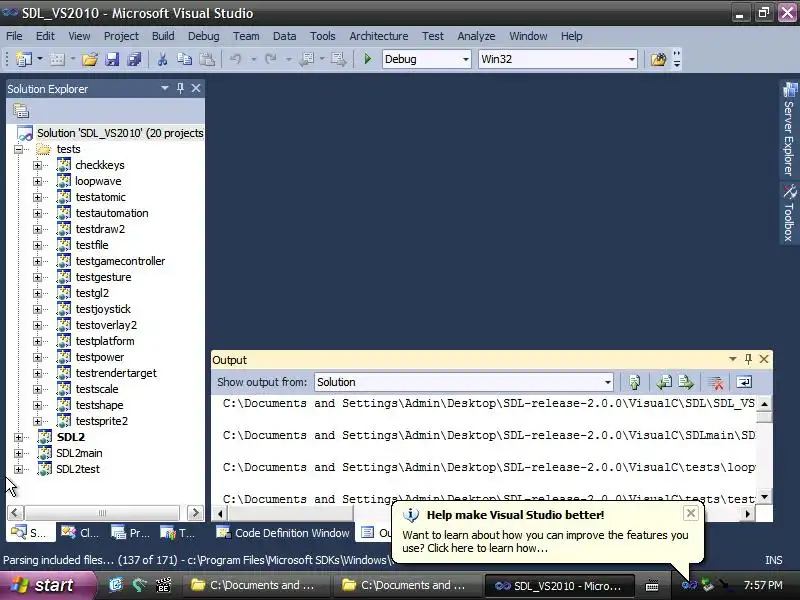Click the Find Message in Code icon in Output

pos(634,382)
